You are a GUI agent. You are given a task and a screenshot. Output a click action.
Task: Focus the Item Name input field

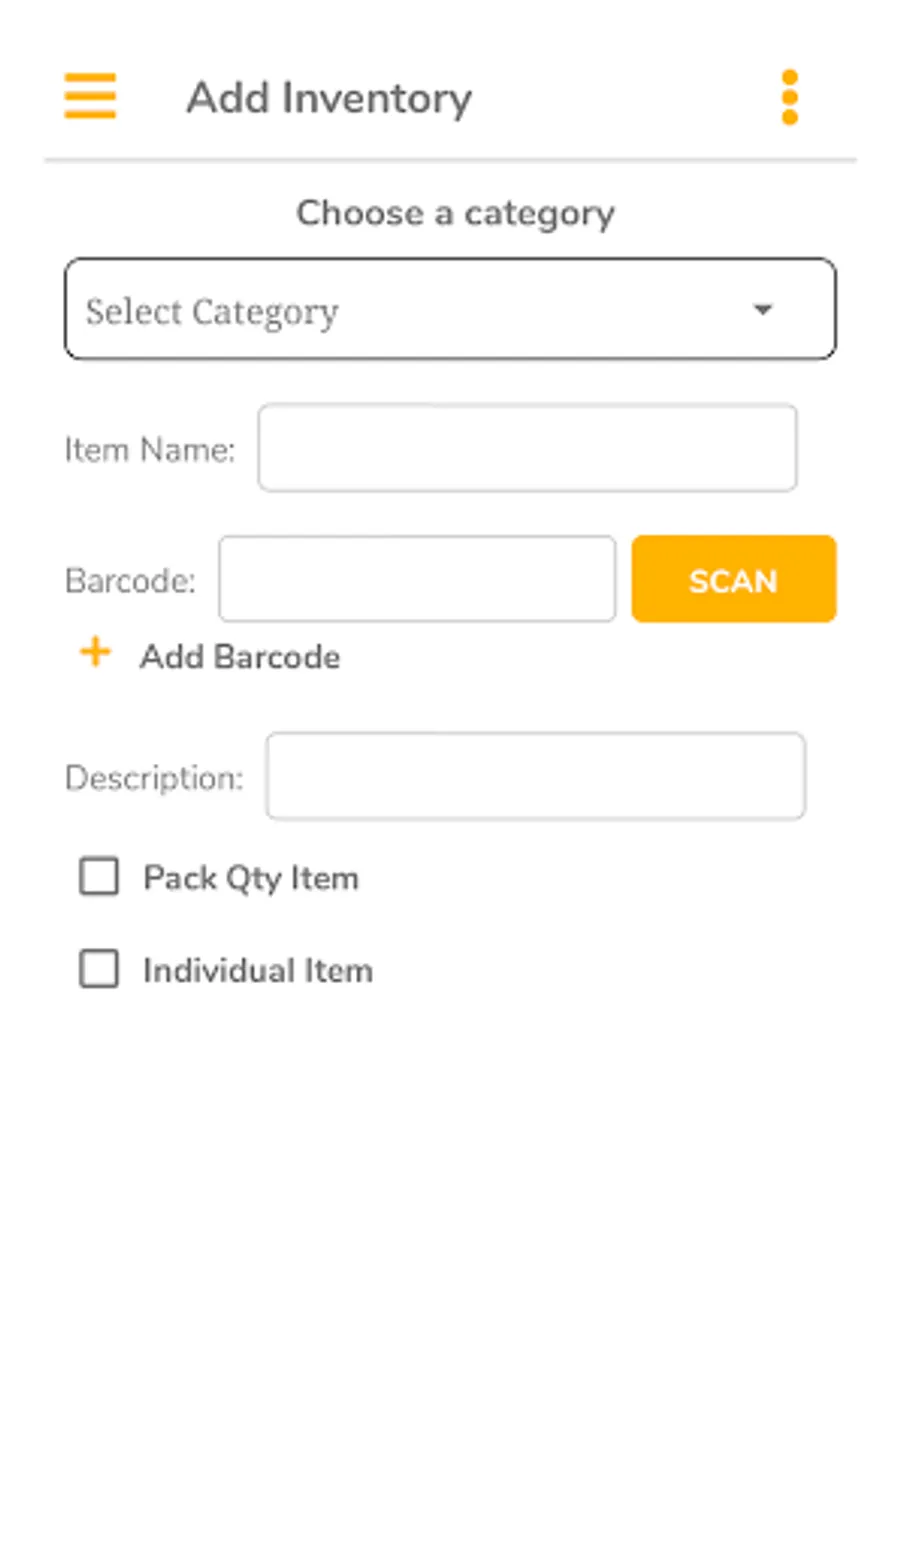[x=527, y=448]
